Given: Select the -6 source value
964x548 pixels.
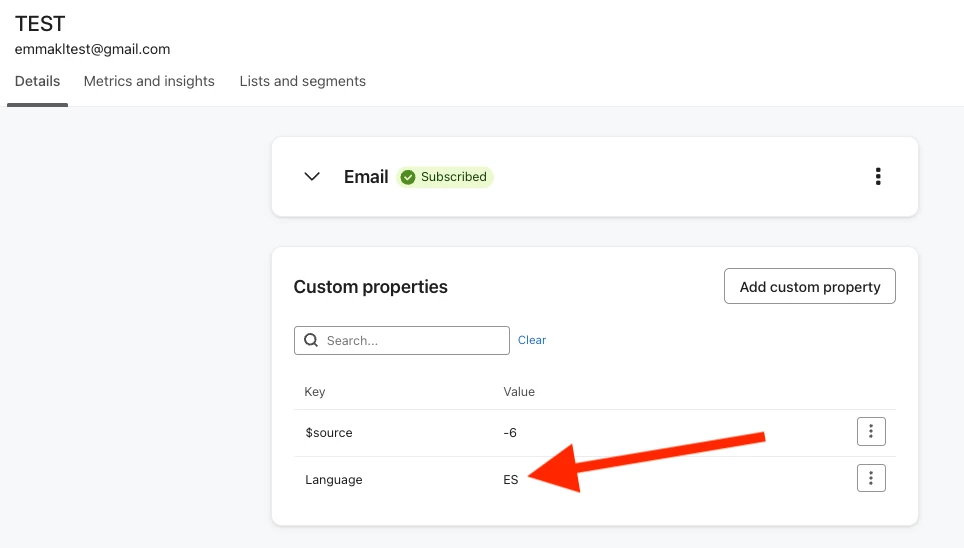Looking at the screenshot, I should coord(510,432).
